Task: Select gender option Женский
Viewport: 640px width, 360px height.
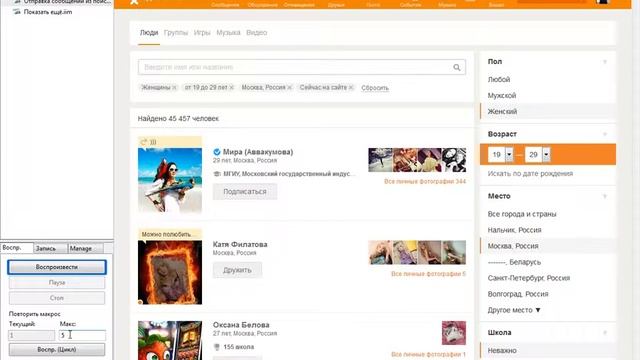Action: click(x=502, y=111)
